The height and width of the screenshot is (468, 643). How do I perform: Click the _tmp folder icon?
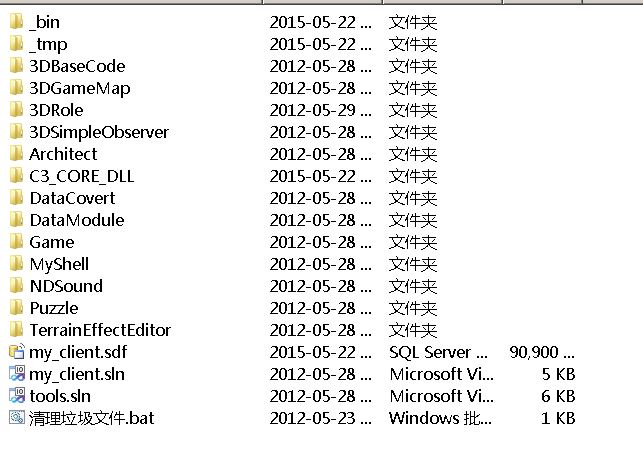click(x=16, y=43)
